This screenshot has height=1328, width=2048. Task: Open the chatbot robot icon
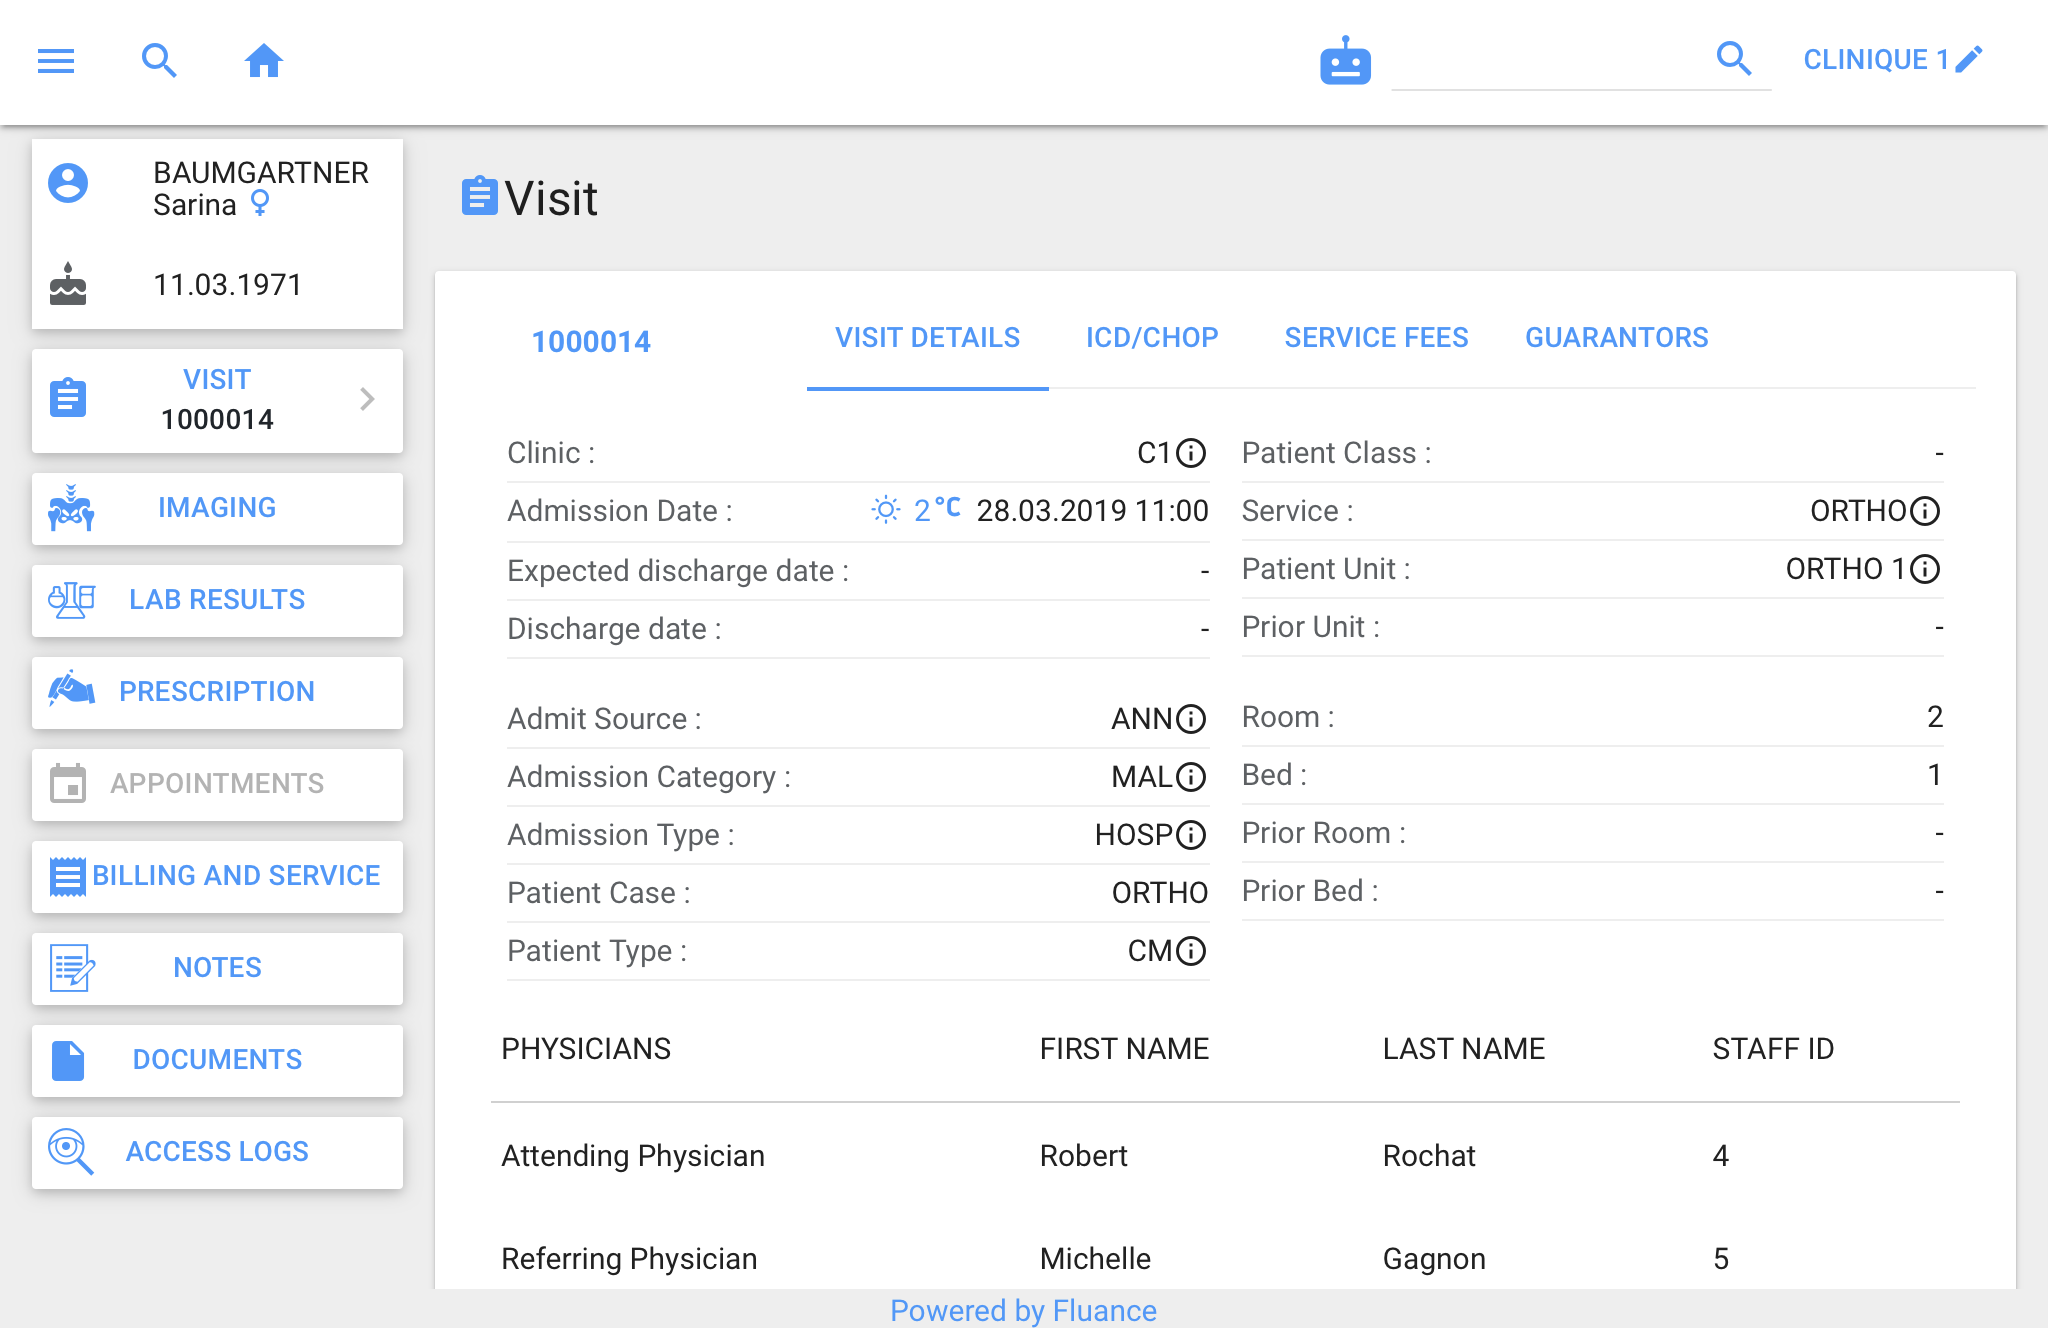(x=1345, y=62)
